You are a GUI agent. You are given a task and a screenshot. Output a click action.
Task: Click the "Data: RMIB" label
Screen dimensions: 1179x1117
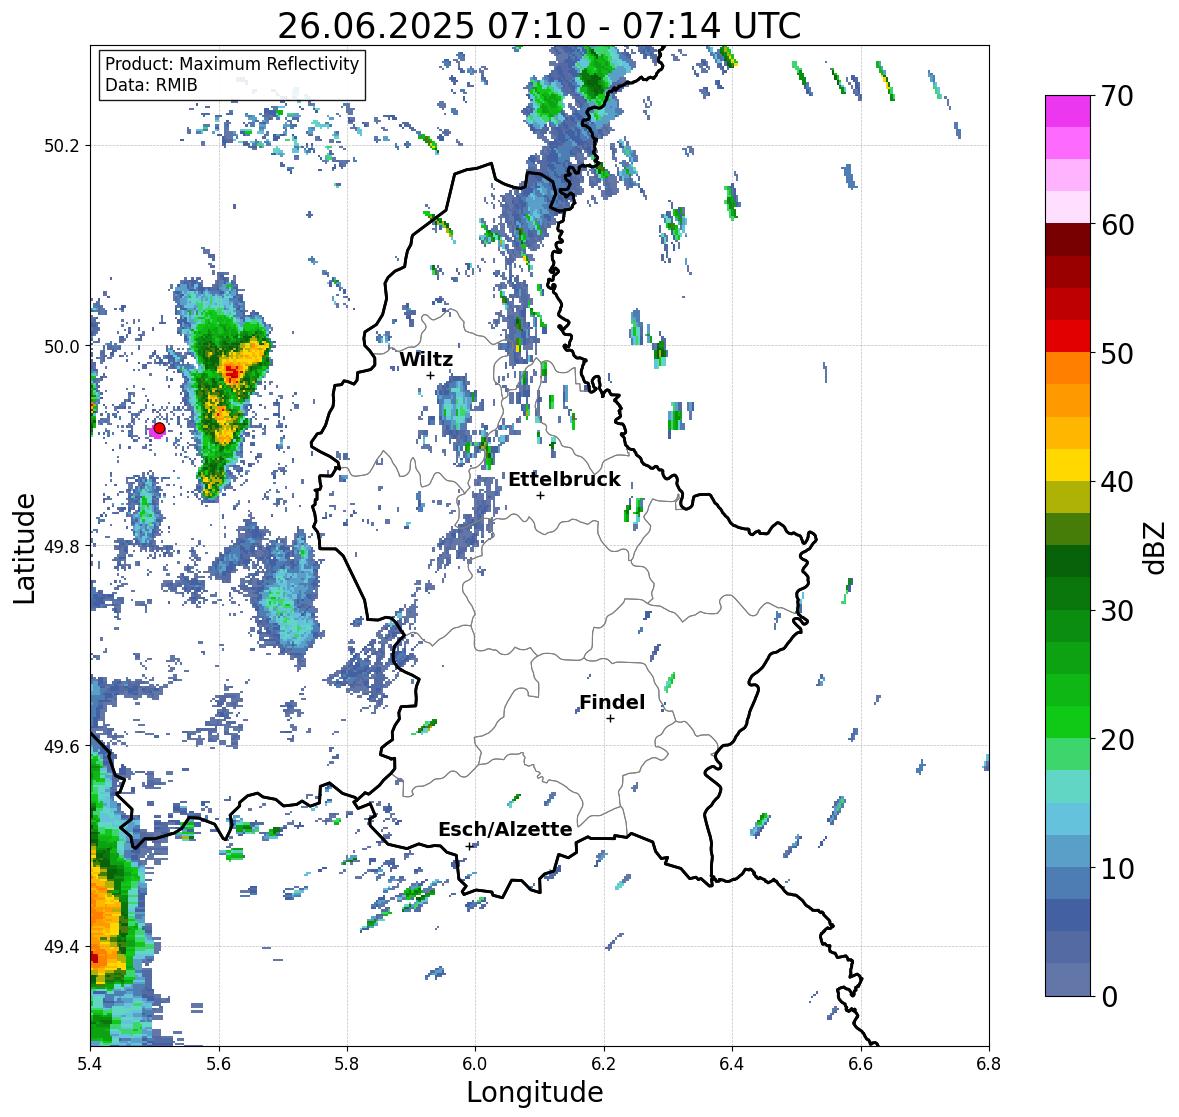pos(151,85)
